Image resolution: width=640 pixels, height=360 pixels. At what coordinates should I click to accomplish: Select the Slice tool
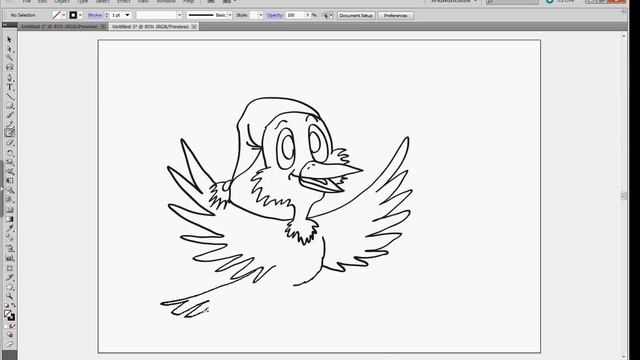click(9, 278)
